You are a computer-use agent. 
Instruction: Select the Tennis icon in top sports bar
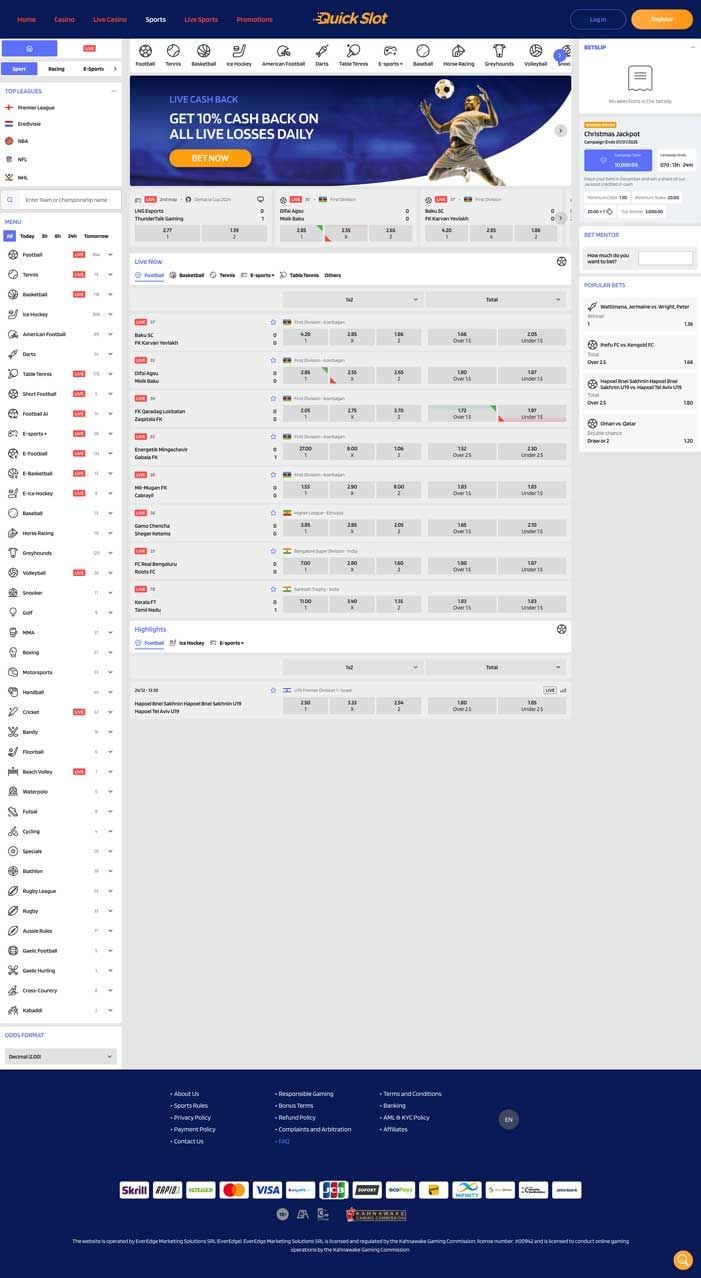[x=173, y=51]
